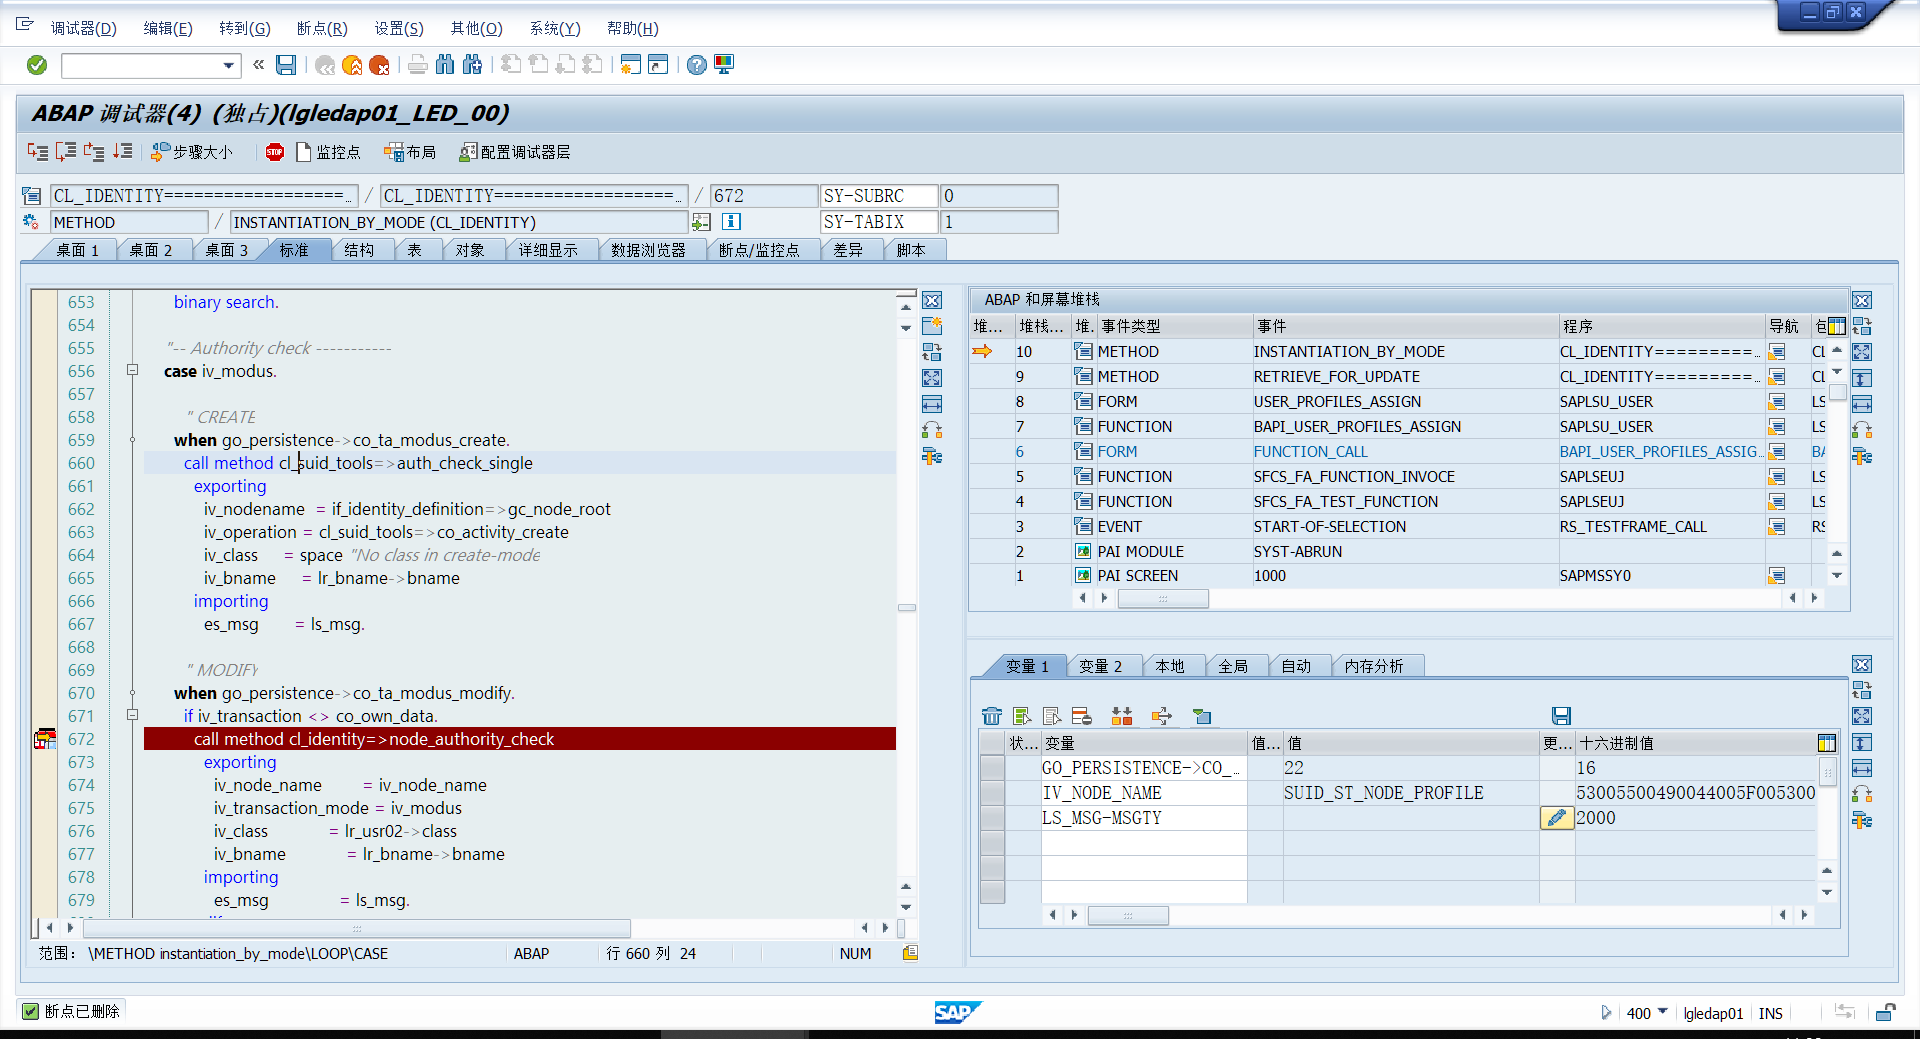The height and width of the screenshot is (1039, 1920).
Task: Open the command field dropdown arrow
Action: click(229, 66)
